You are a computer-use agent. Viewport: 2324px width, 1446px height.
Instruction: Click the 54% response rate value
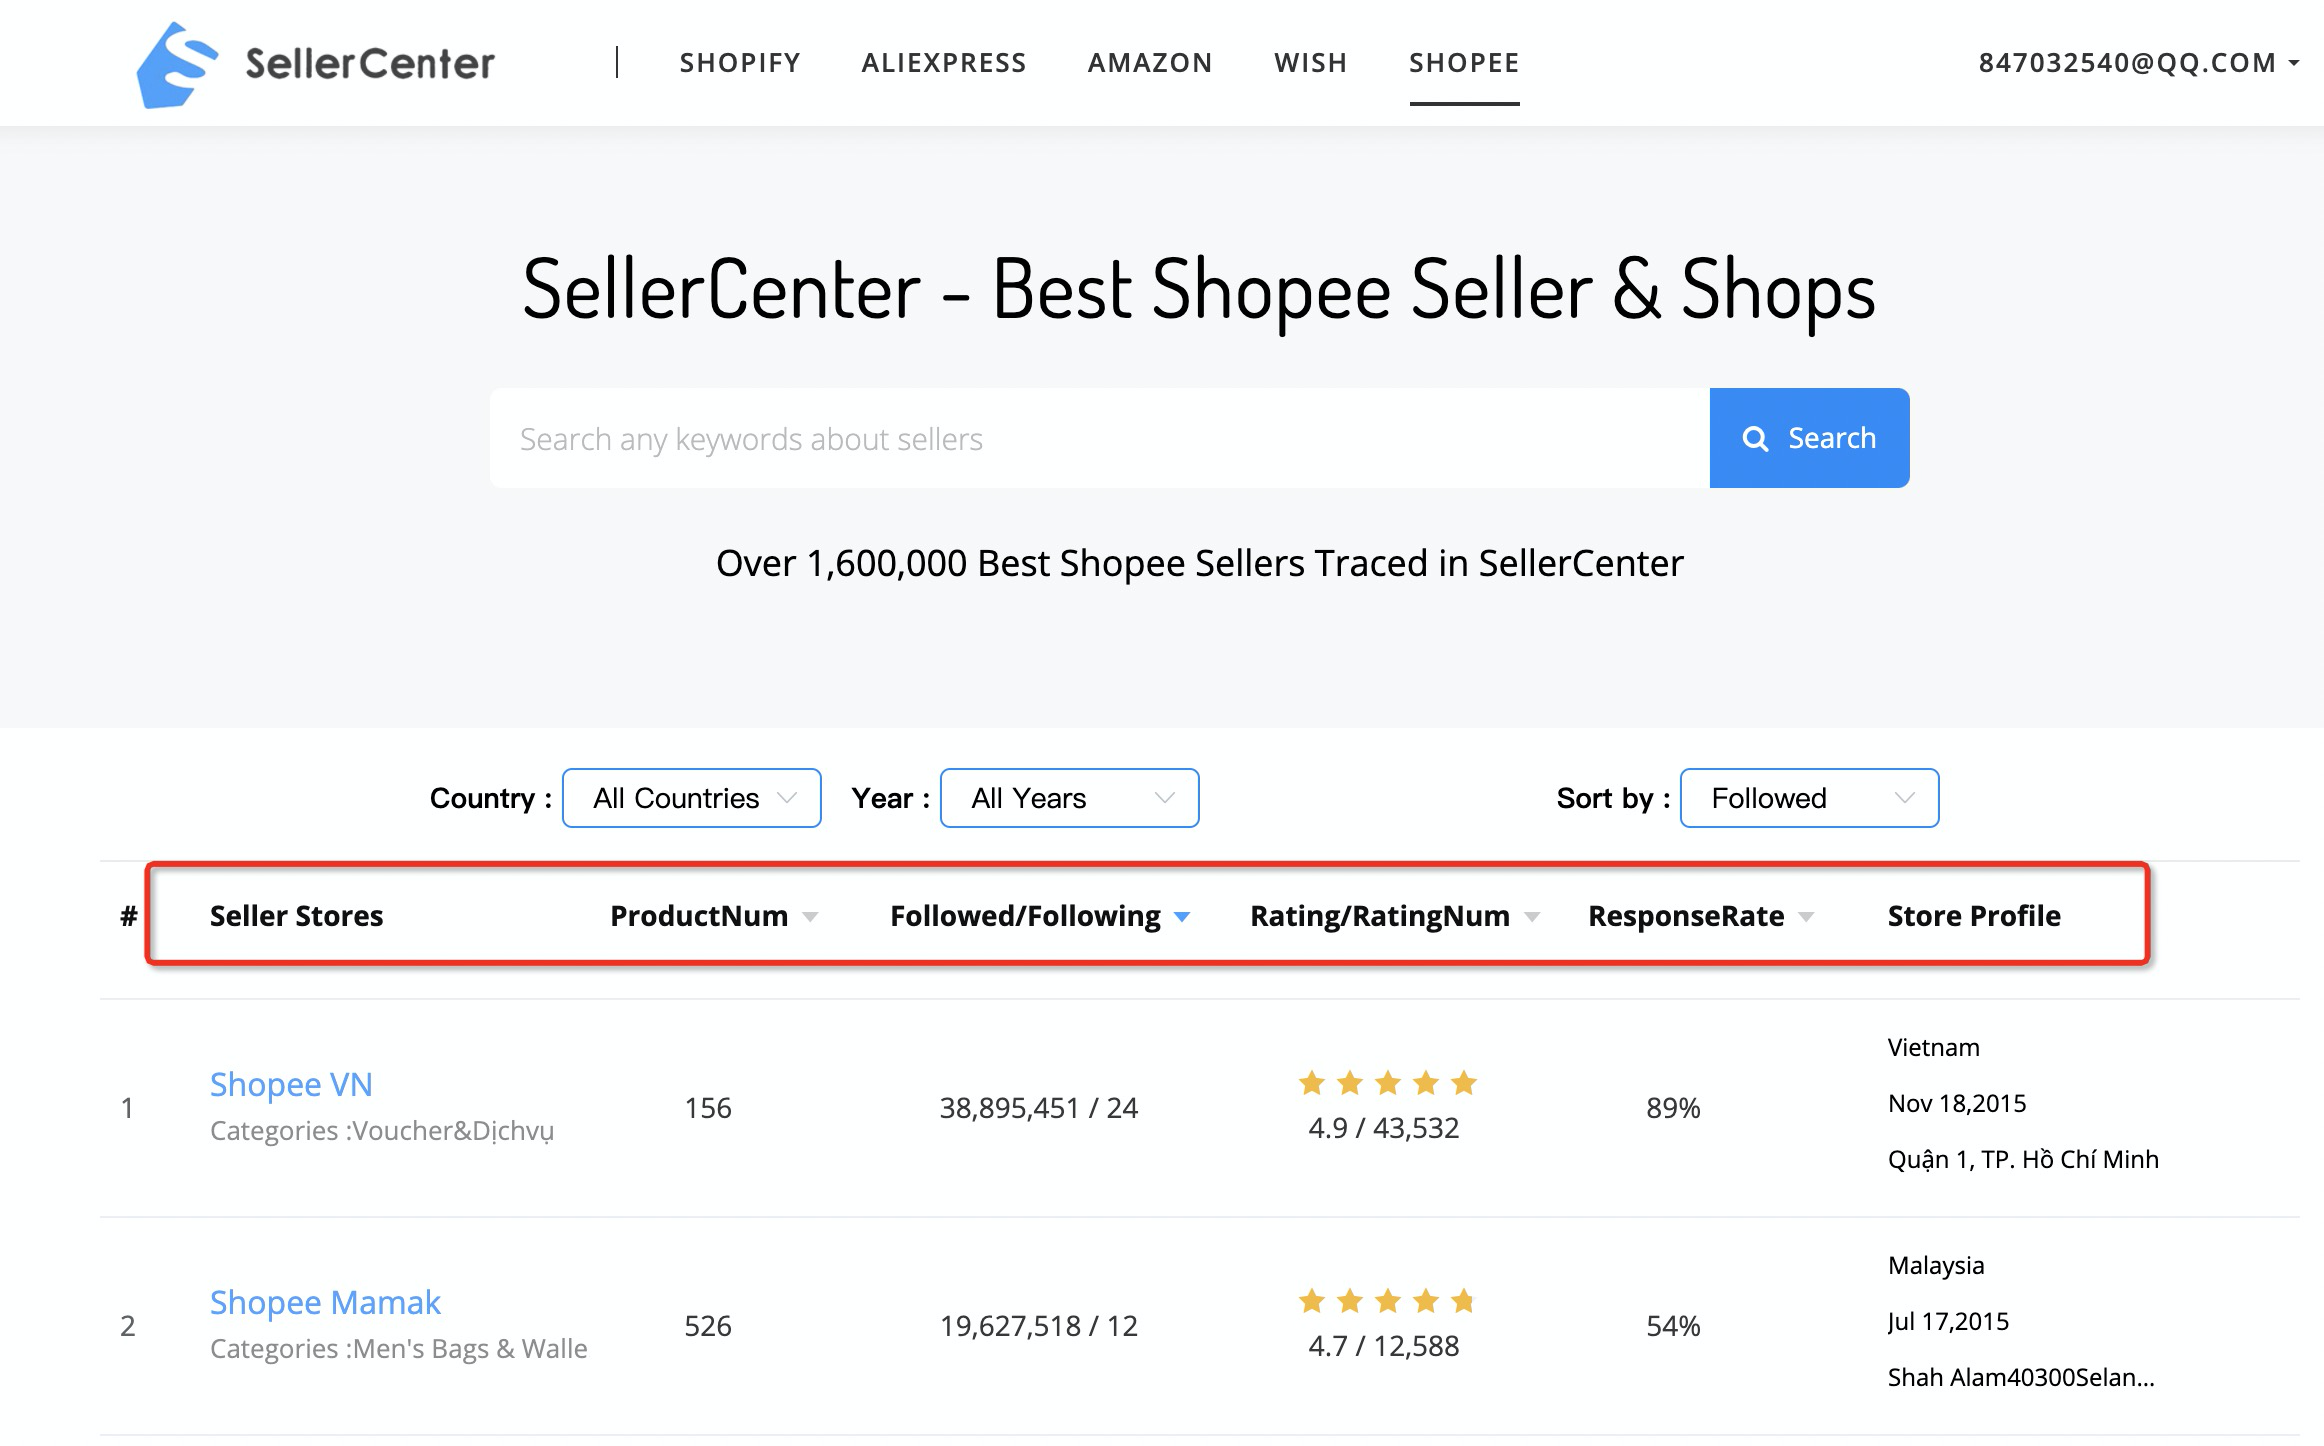point(1673,1326)
